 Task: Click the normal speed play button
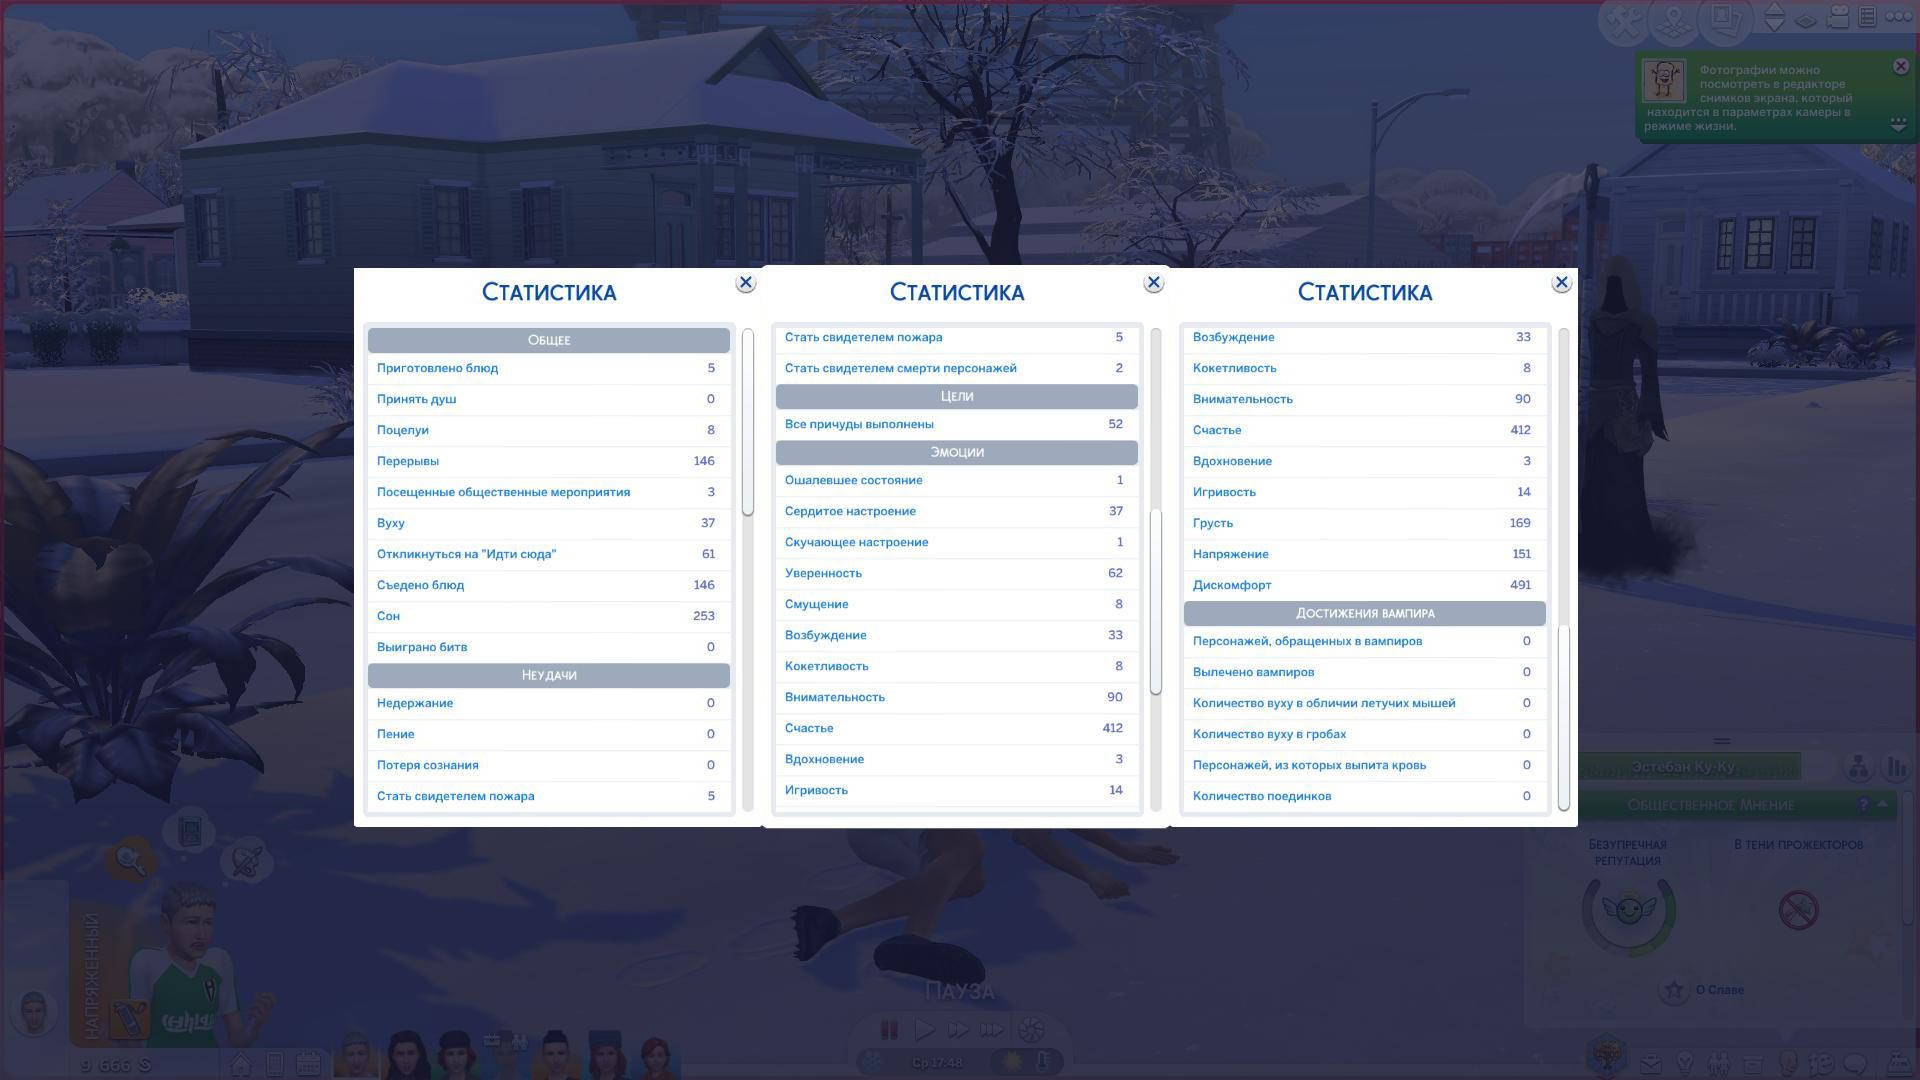924,1029
